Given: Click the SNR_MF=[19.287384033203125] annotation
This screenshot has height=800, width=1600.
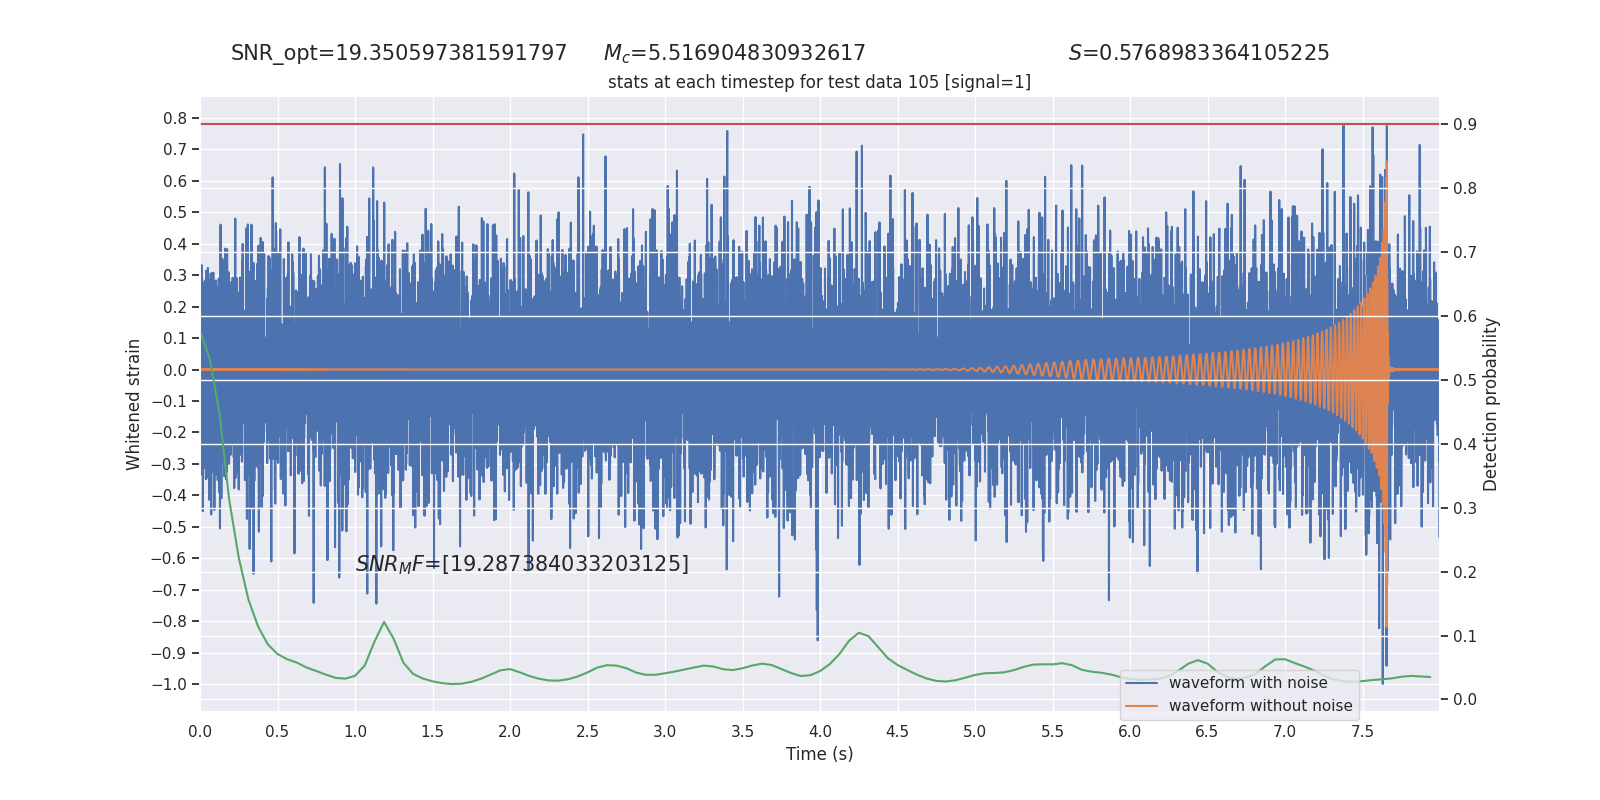Looking at the screenshot, I should pos(522,564).
